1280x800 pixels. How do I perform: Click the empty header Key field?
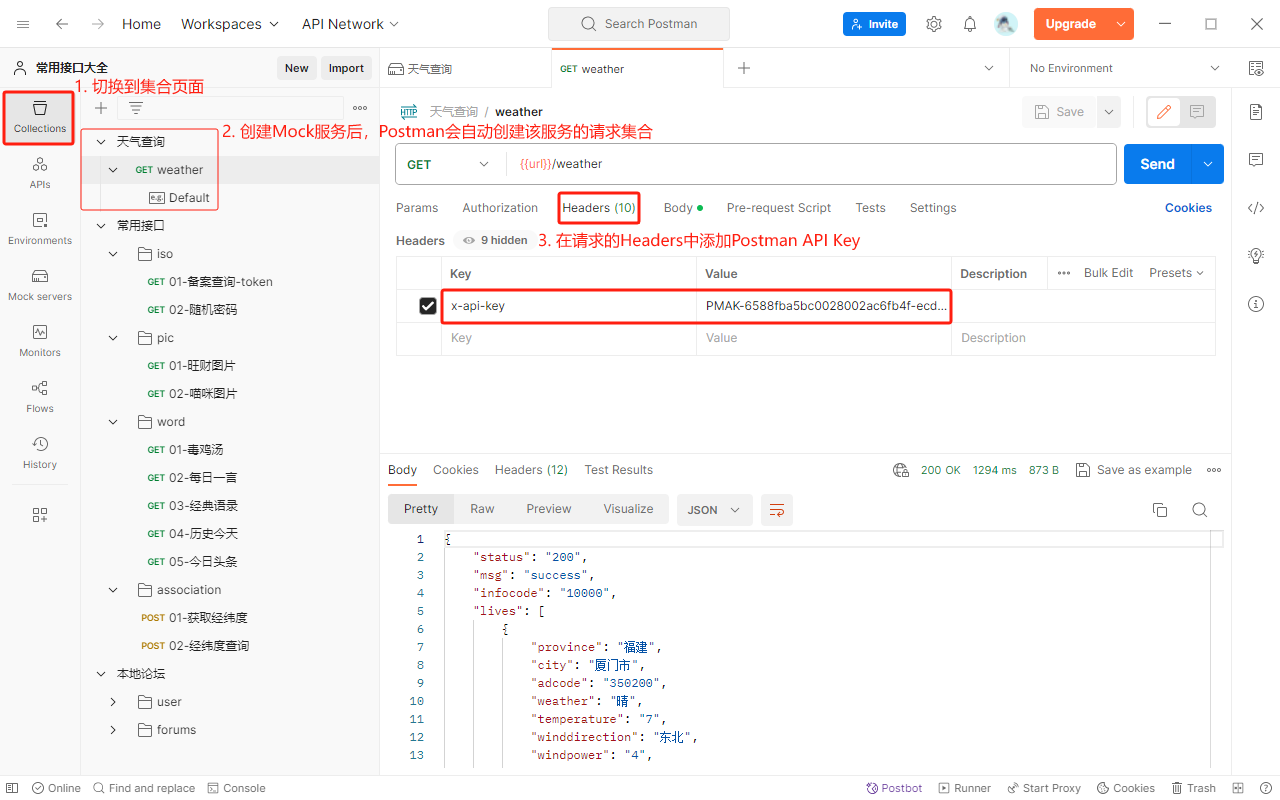(x=568, y=338)
